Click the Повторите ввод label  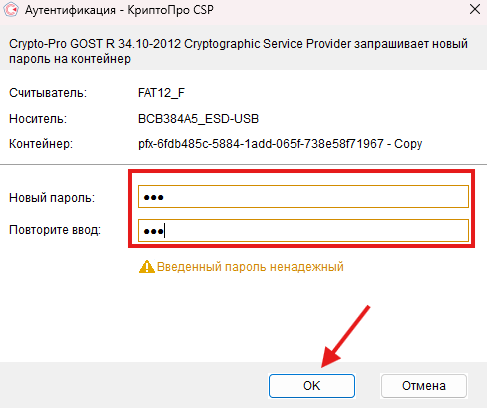pos(55,230)
